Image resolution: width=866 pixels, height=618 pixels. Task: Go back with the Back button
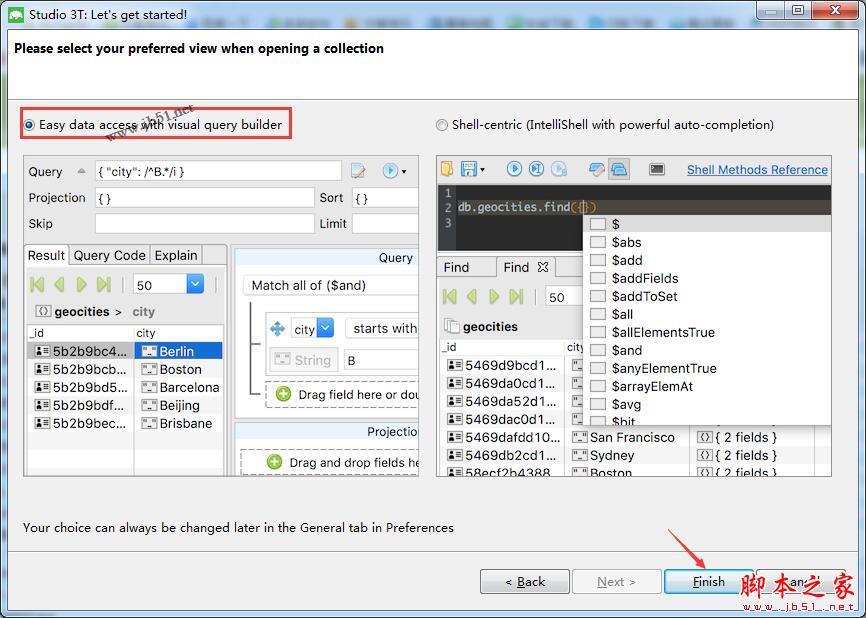click(x=525, y=582)
